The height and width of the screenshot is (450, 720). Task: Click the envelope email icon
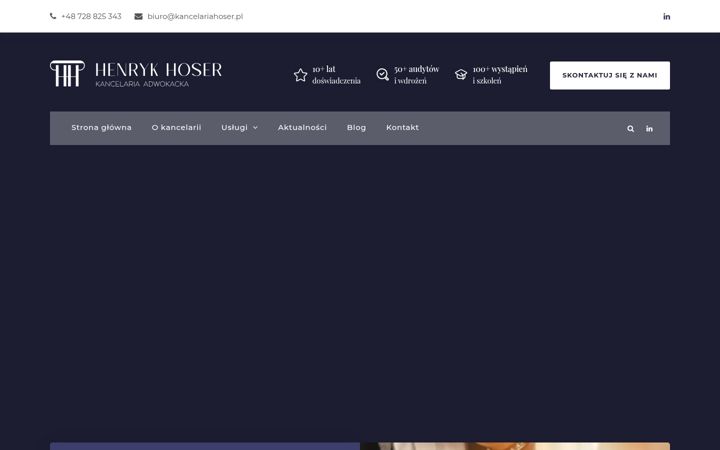[x=138, y=17]
